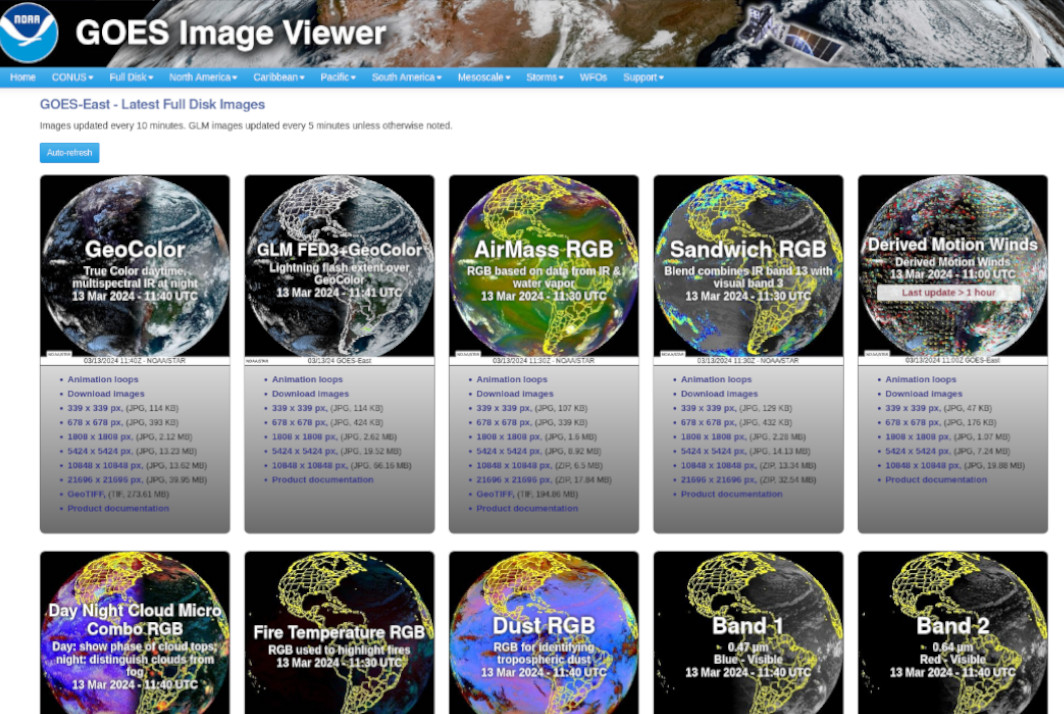Open the GeoColor GeoTIFF download link
Viewport: 1064px width, 714px height.
(x=86, y=494)
